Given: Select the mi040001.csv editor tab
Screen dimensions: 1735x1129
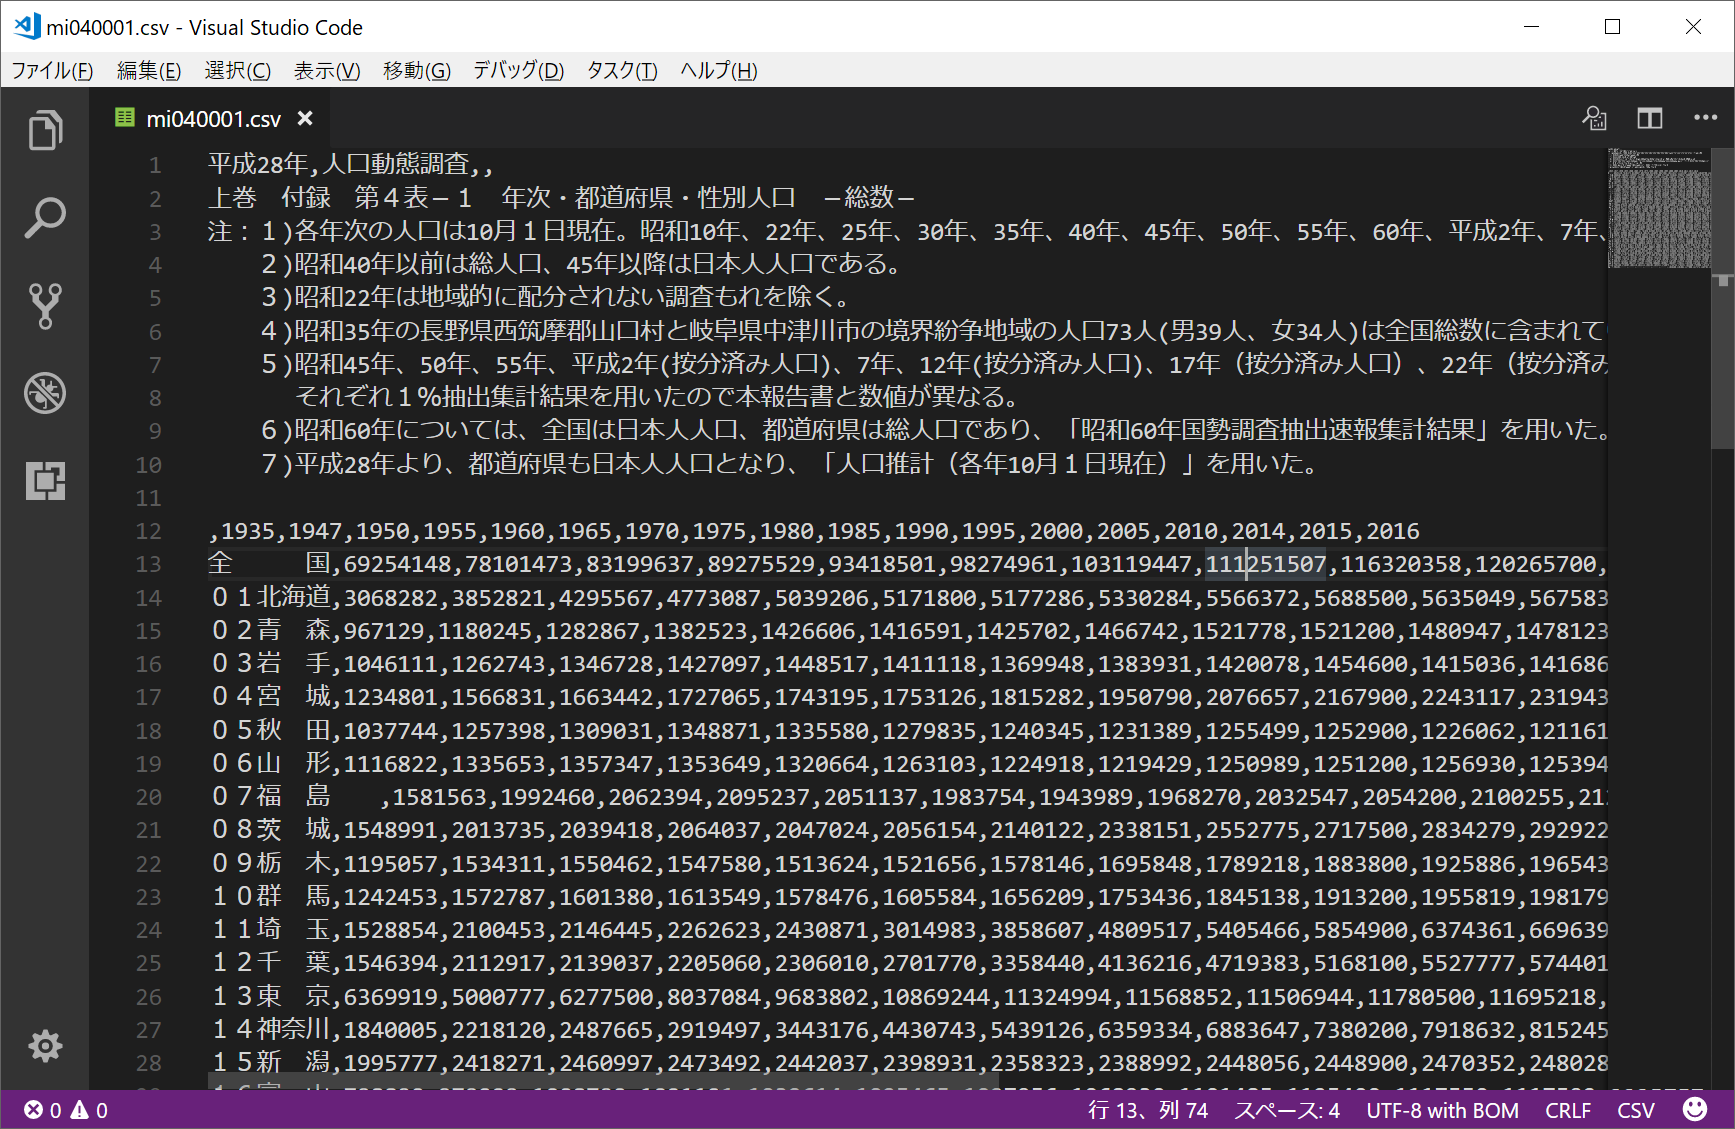Looking at the screenshot, I should (210, 119).
